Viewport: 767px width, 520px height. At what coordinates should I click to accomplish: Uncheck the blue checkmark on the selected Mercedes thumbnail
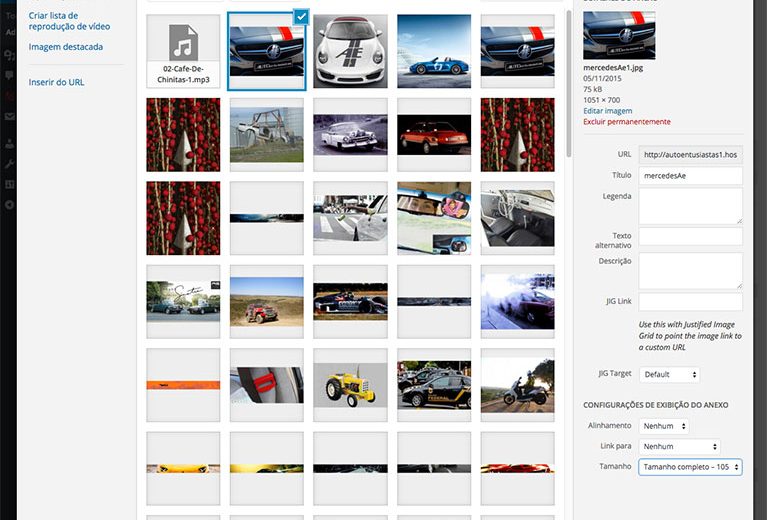point(301,17)
